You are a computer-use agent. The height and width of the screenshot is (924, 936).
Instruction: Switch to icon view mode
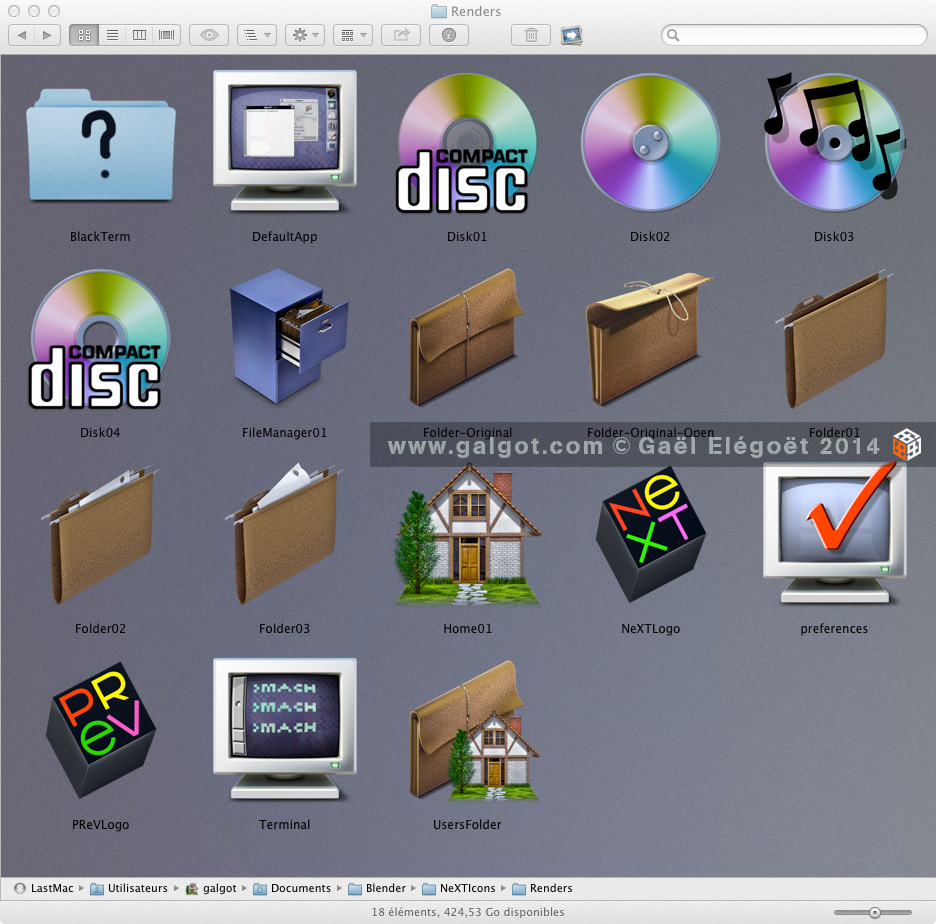[84, 35]
